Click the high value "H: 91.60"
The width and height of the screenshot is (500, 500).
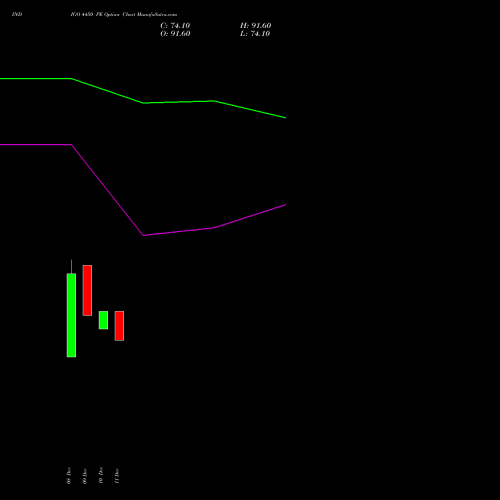(256, 26)
